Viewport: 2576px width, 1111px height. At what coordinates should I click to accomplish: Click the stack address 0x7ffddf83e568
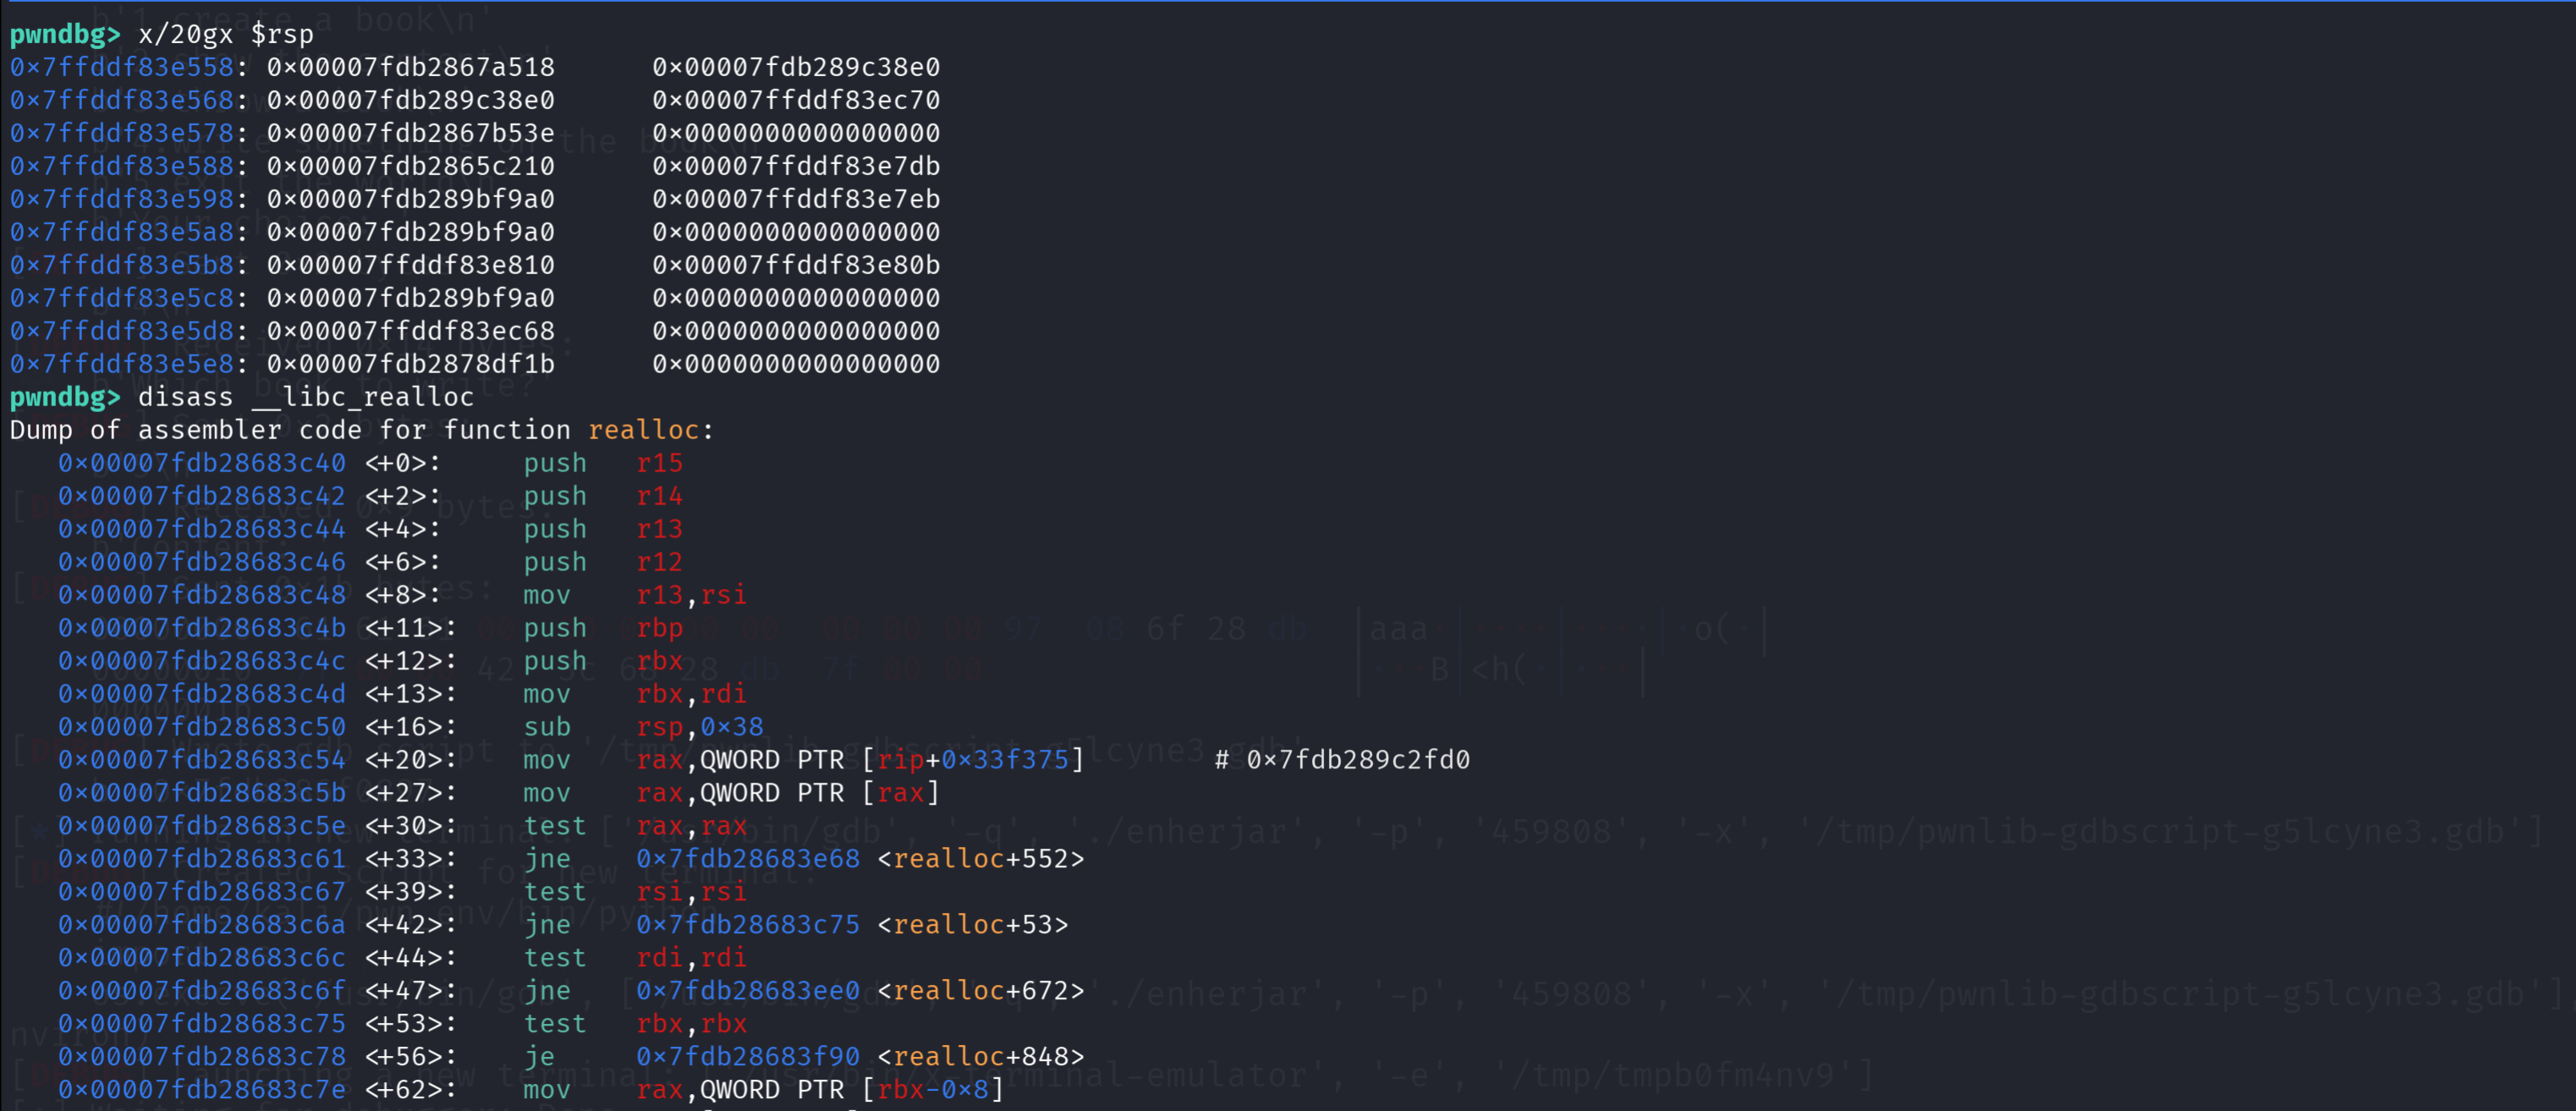(x=122, y=100)
